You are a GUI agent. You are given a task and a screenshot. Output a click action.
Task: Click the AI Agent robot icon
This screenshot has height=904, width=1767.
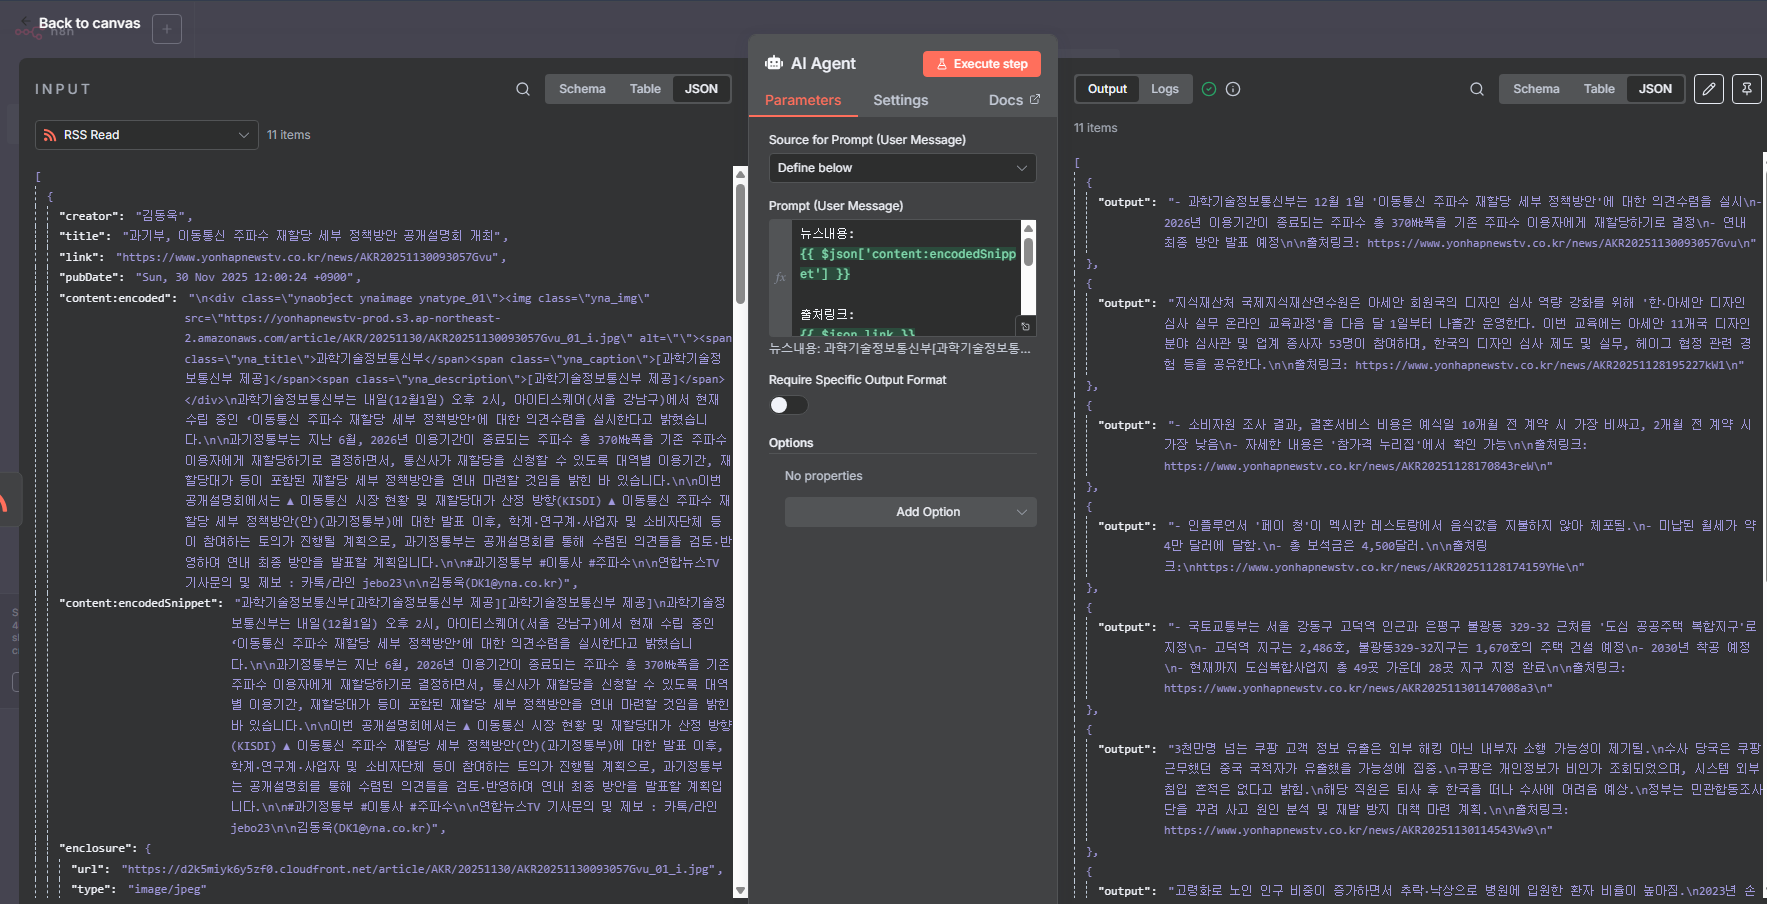[774, 63]
